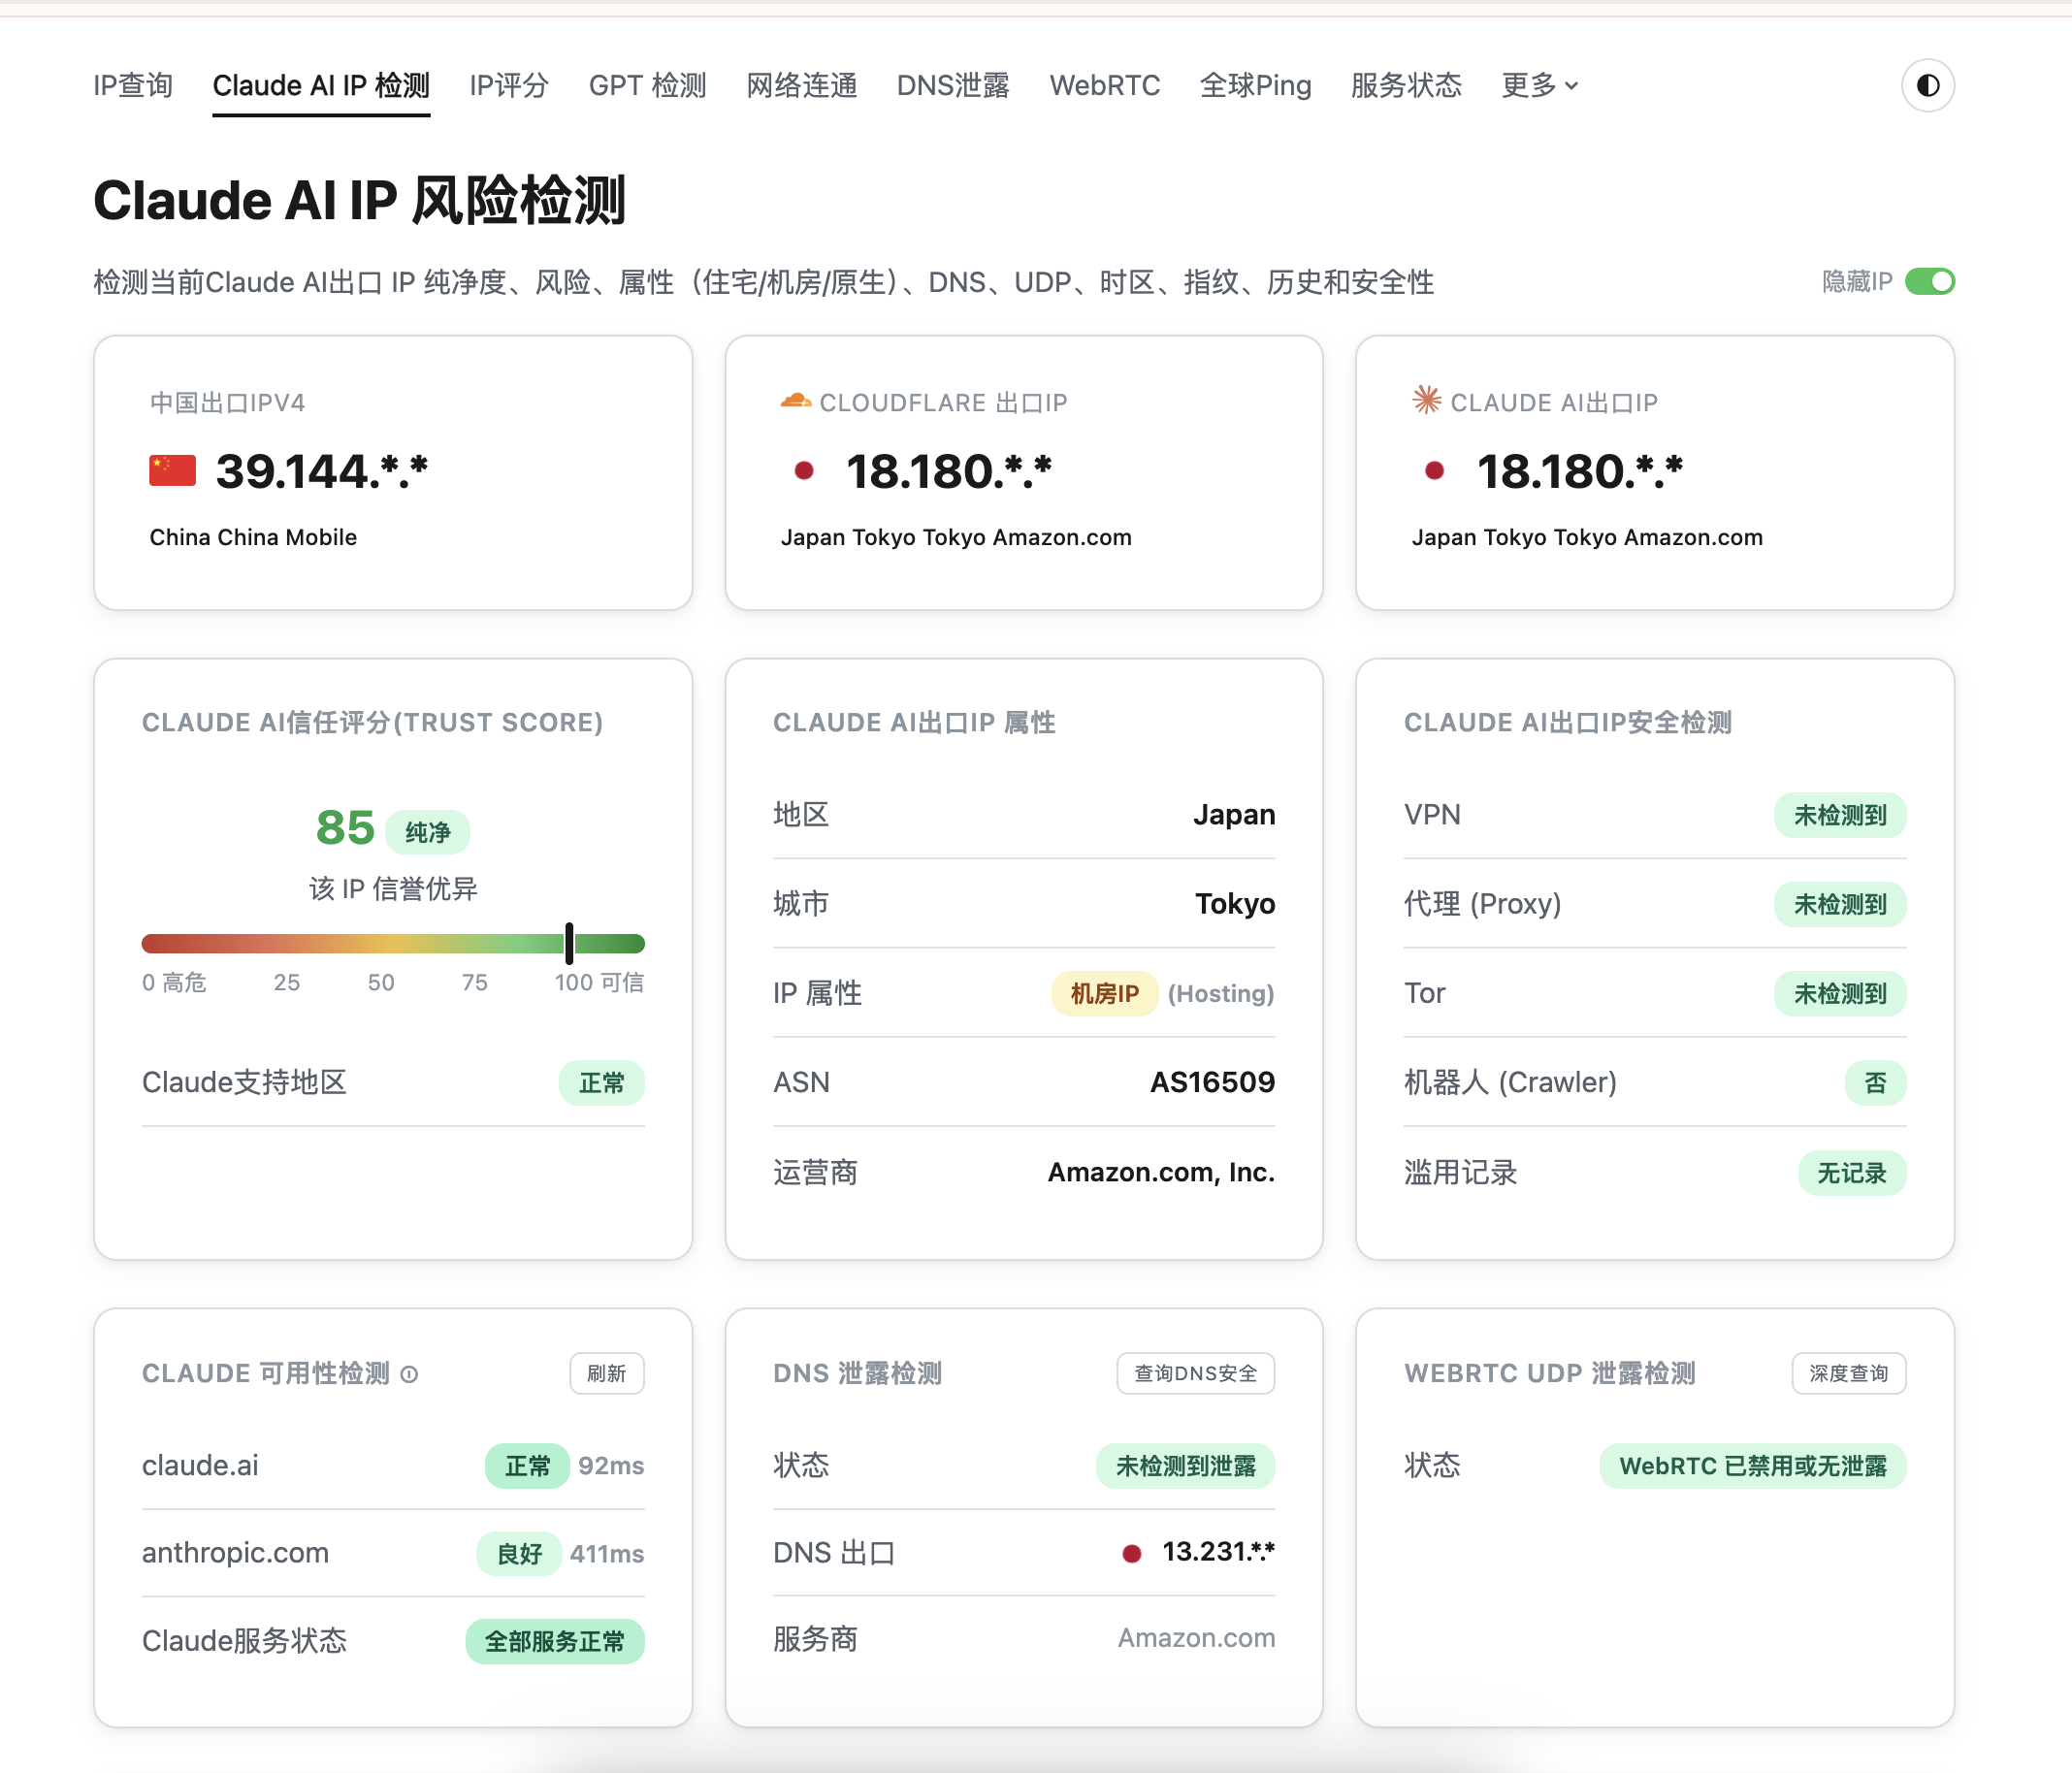Click the VPN 未检测到 status badge
Viewport: 2072px width, 1773px height.
coord(1840,815)
